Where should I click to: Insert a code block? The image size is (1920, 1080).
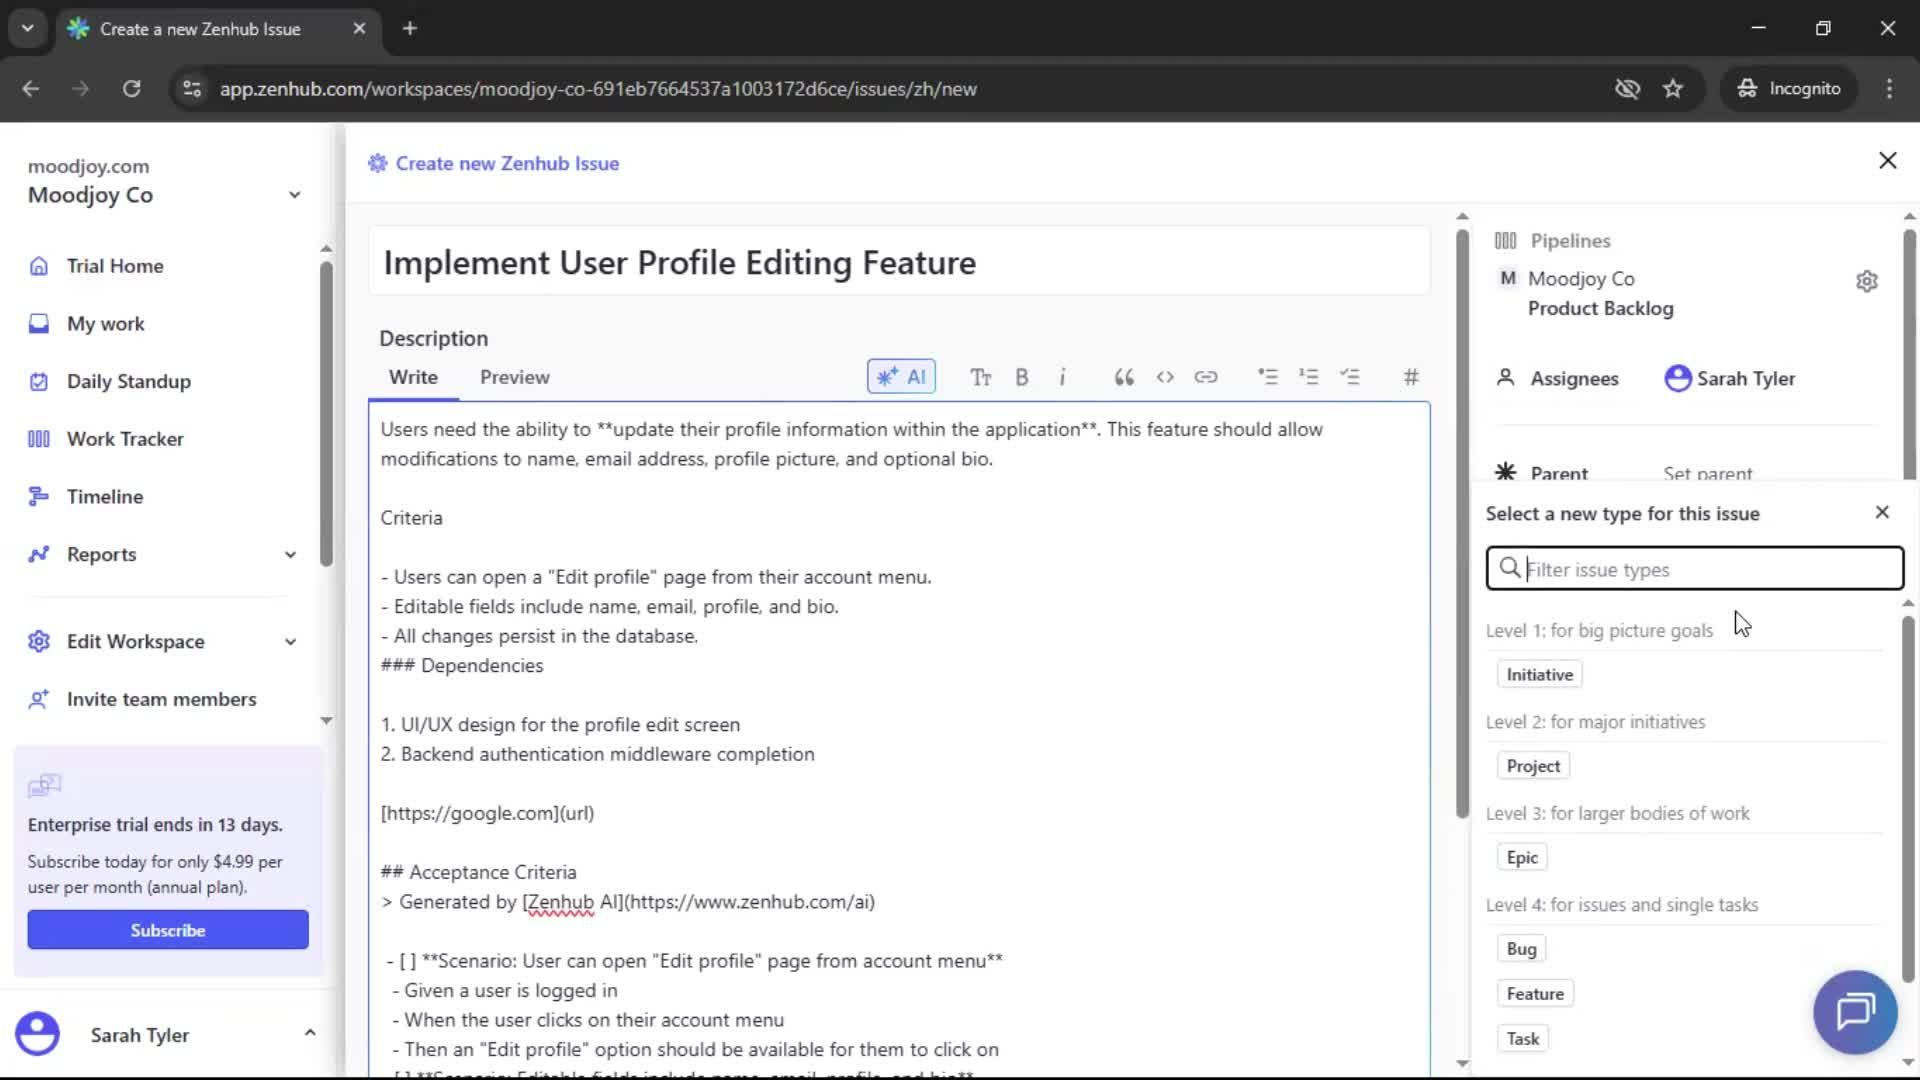pyautogui.click(x=1165, y=377)
